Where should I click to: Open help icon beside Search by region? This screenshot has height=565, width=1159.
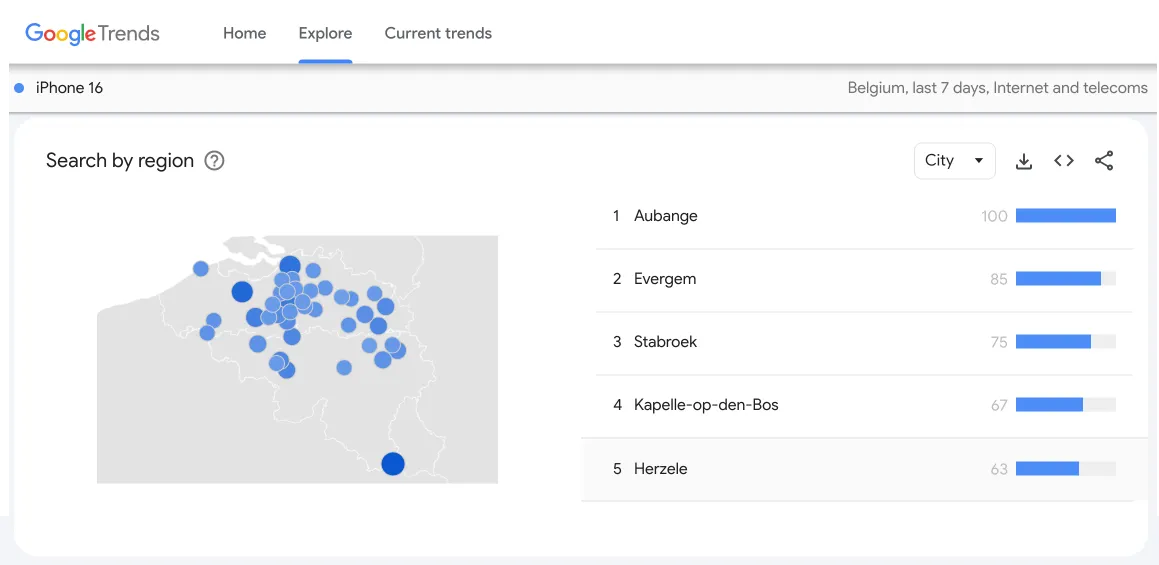coord(214,160)
